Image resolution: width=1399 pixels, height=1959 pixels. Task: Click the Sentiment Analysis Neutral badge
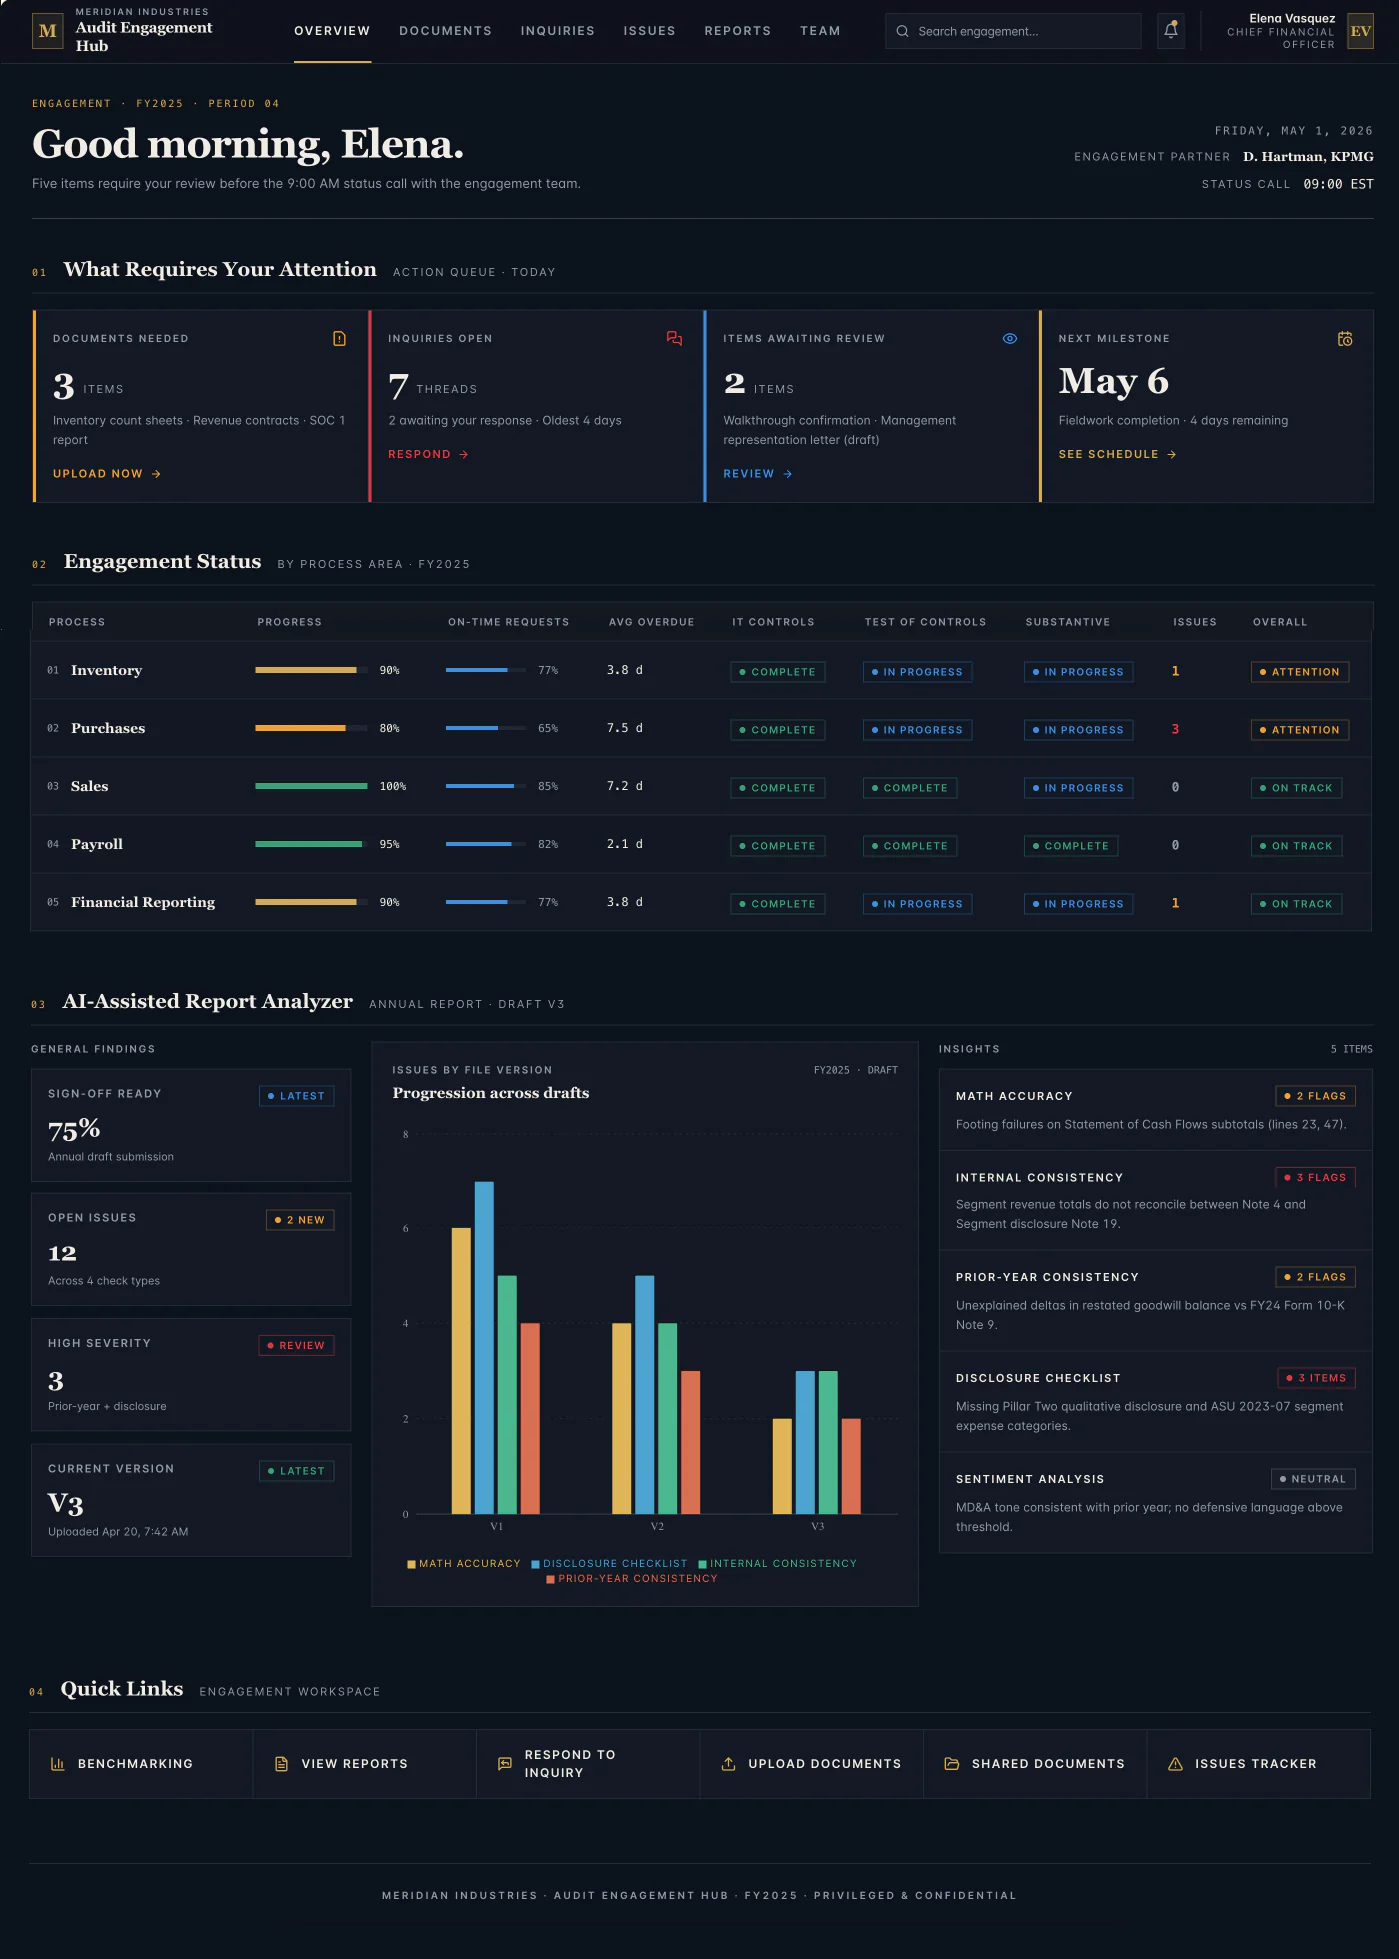[x=1313, y=1479]
